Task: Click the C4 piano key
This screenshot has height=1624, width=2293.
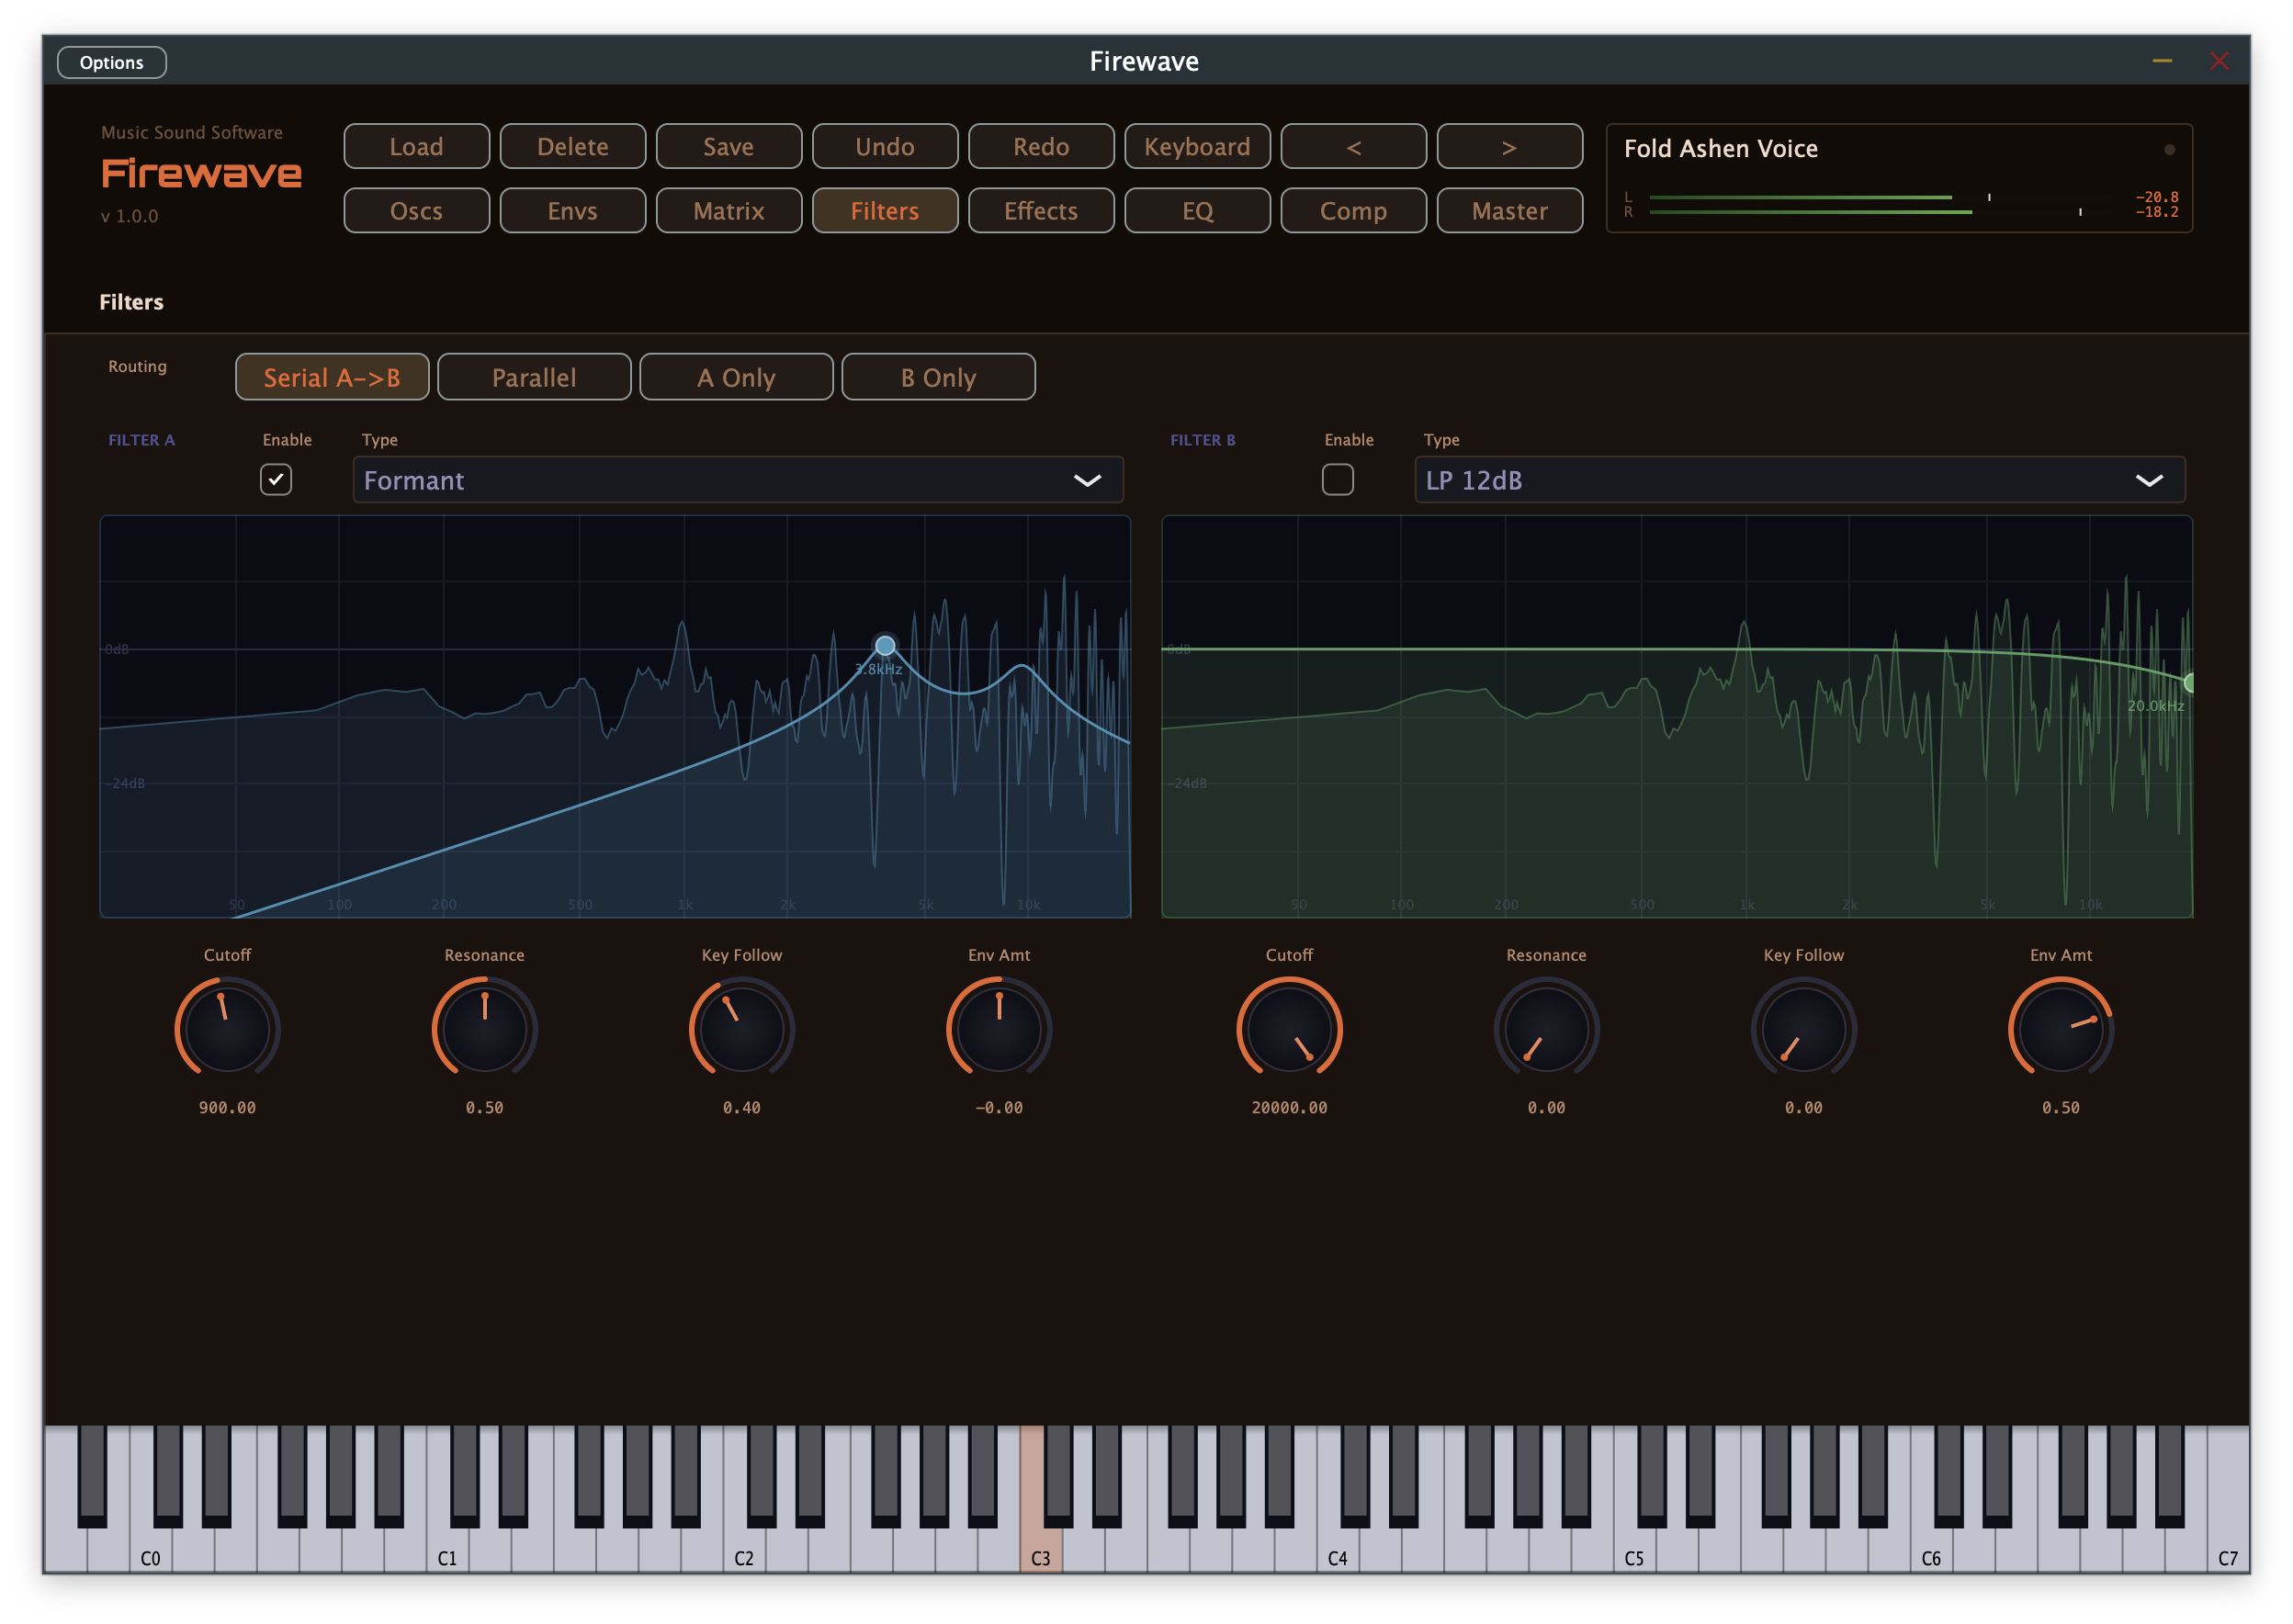Action: click(1337, 1548)
